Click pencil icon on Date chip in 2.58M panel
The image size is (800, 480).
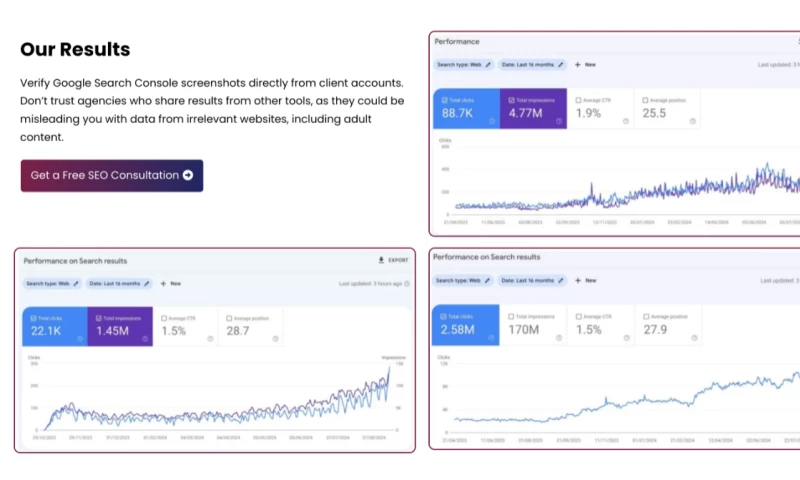click(x=560, y=281)
